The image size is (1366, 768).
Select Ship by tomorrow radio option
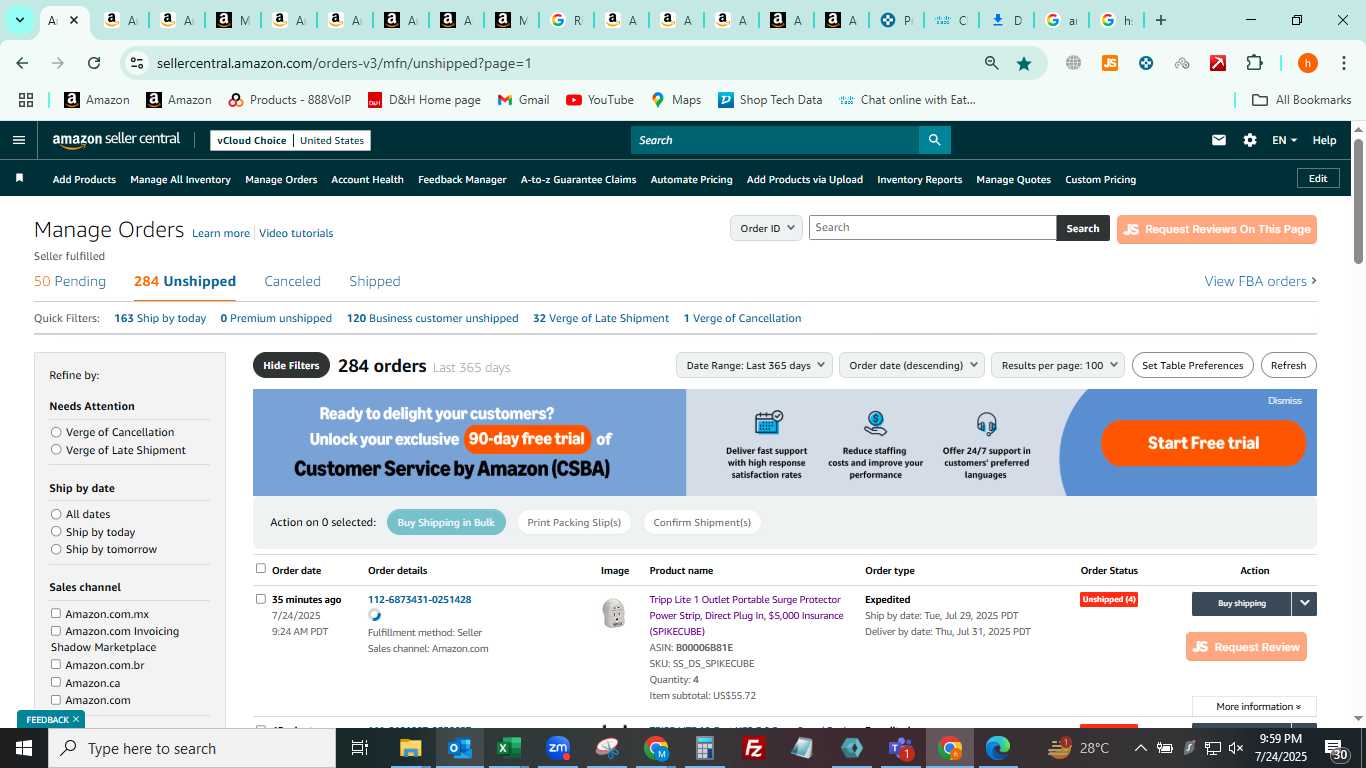pyautogui.click(x=56, y=549)
